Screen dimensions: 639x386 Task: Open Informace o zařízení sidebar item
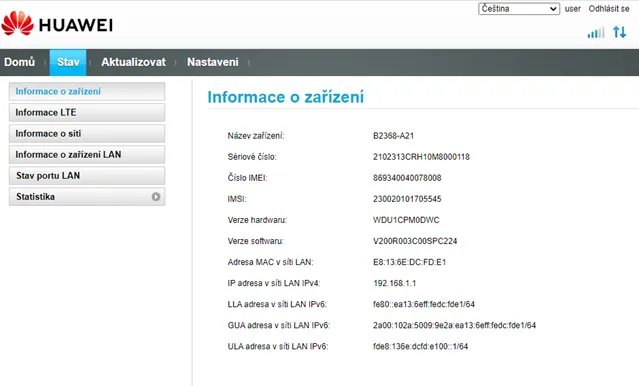pyautogui.click(x=87, y=91)
